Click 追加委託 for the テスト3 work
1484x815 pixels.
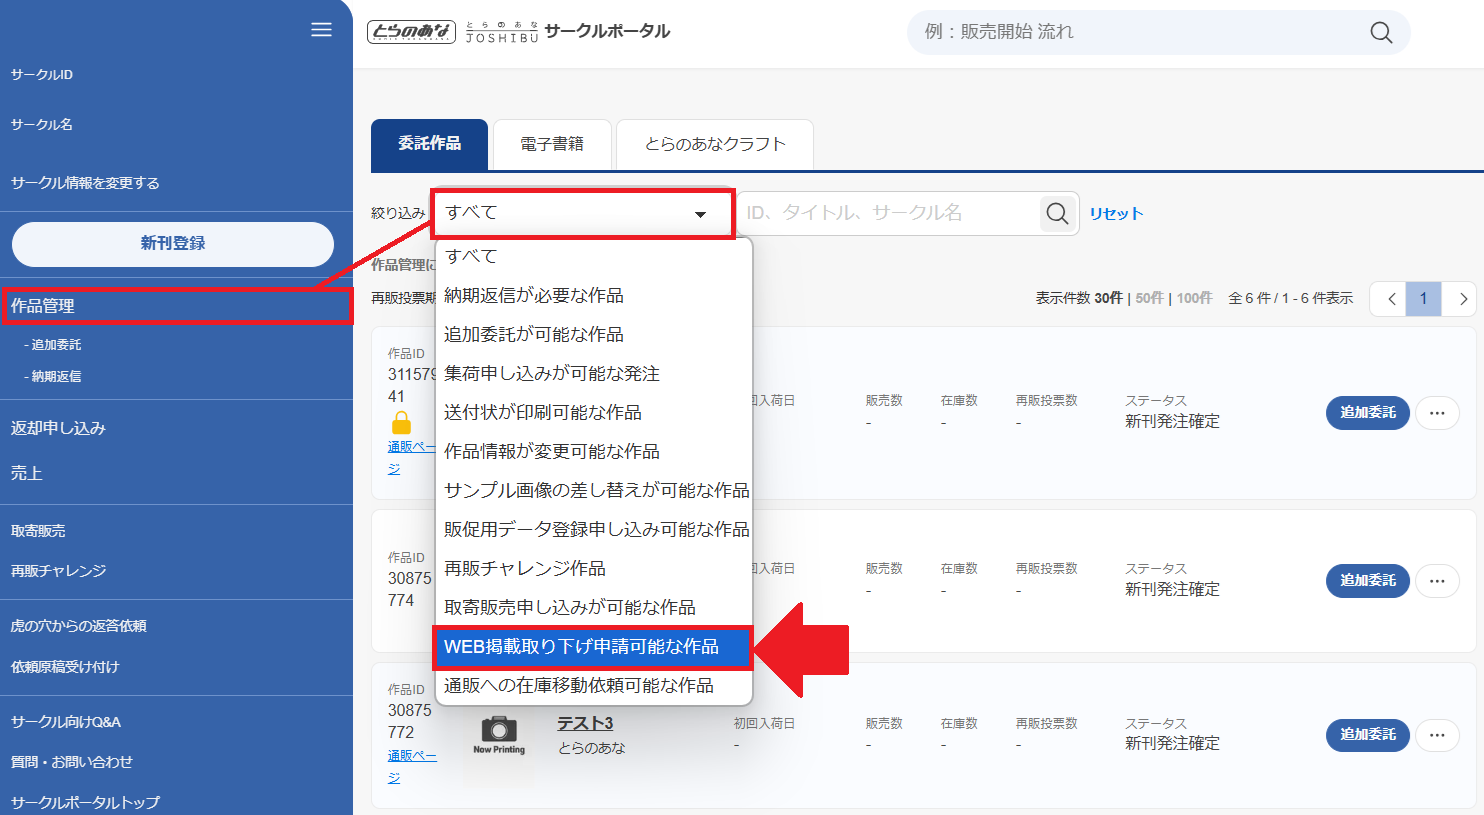tap(1367, 735)
